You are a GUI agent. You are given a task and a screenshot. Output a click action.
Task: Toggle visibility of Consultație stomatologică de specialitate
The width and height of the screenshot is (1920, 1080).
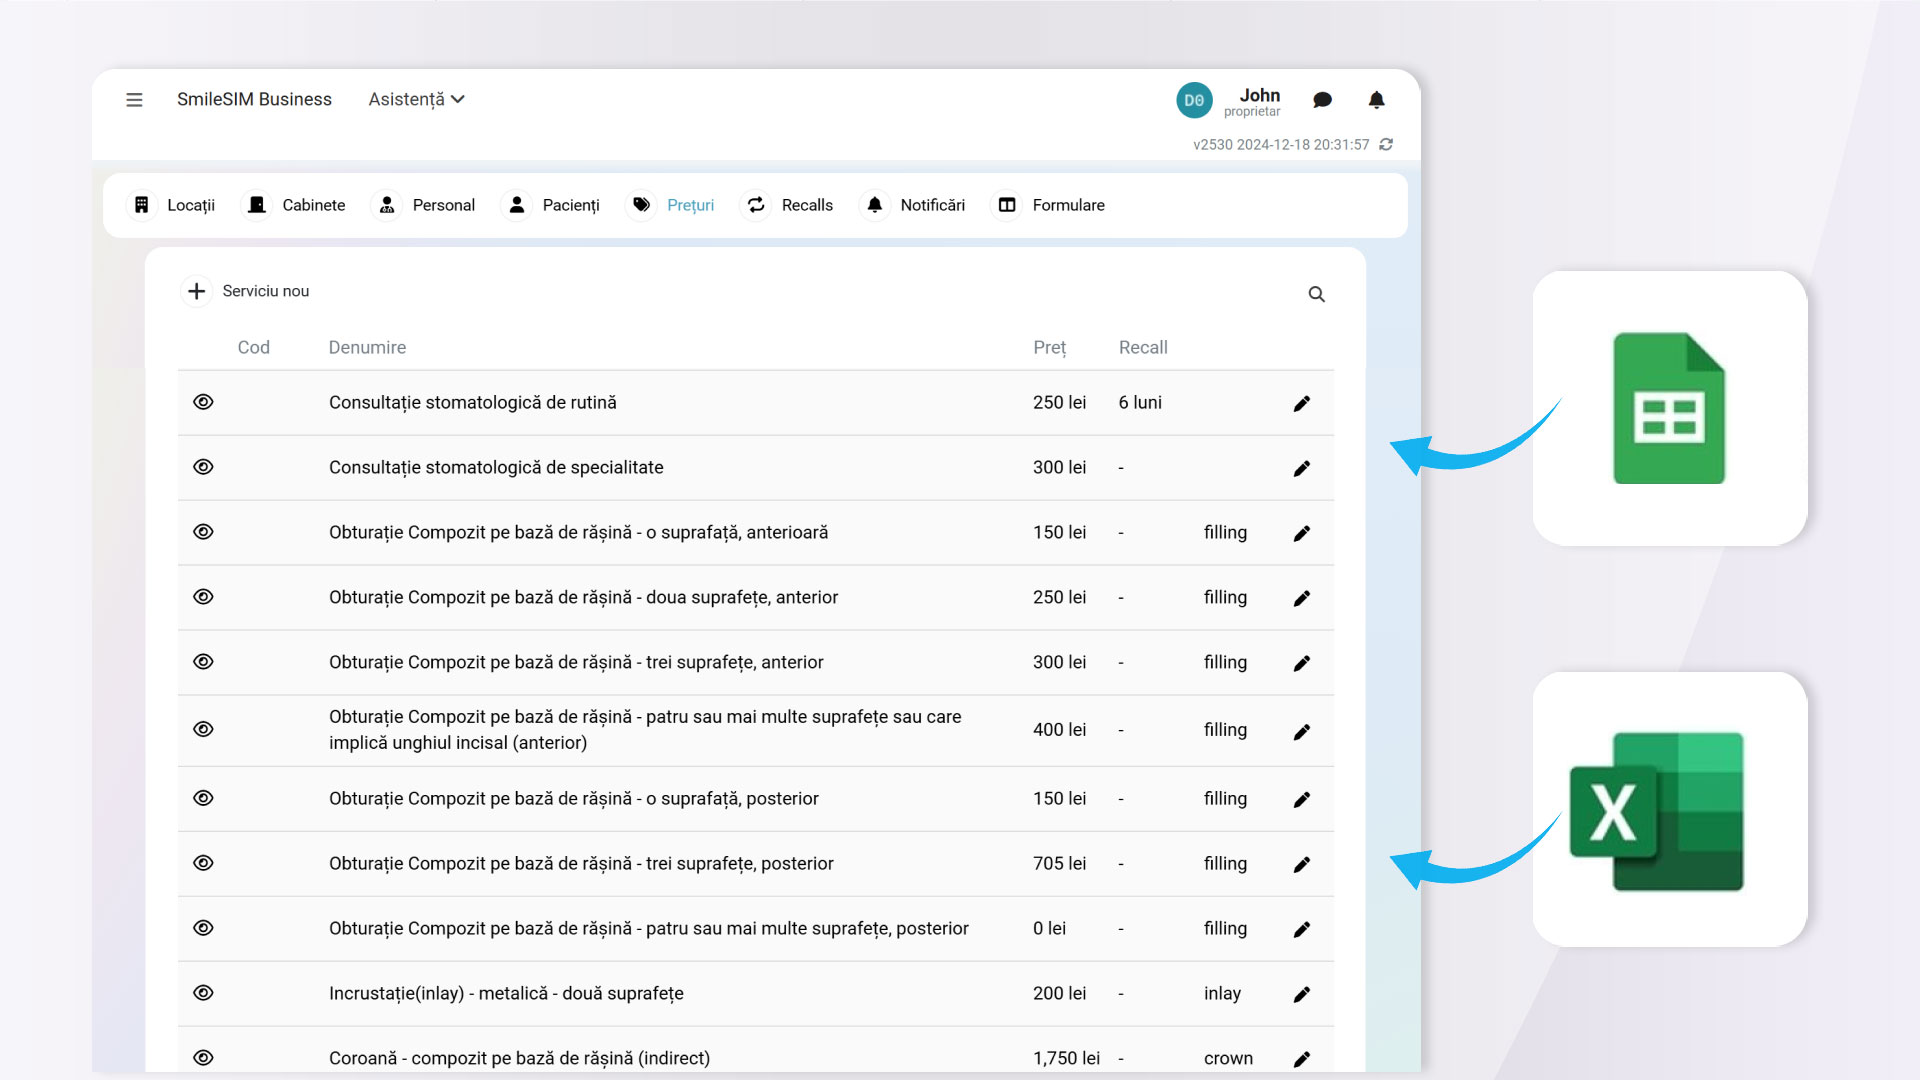203,467
